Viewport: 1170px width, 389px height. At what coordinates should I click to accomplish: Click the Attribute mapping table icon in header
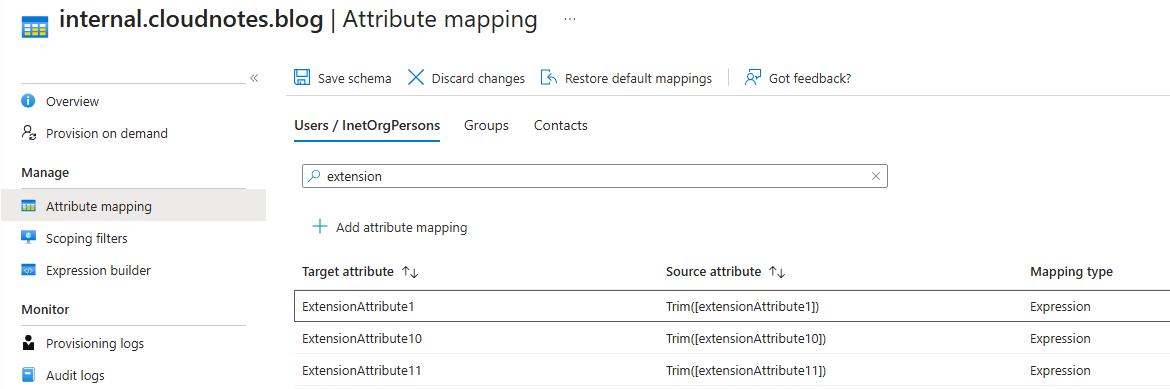pyautogui.click(x=35, y=27)
